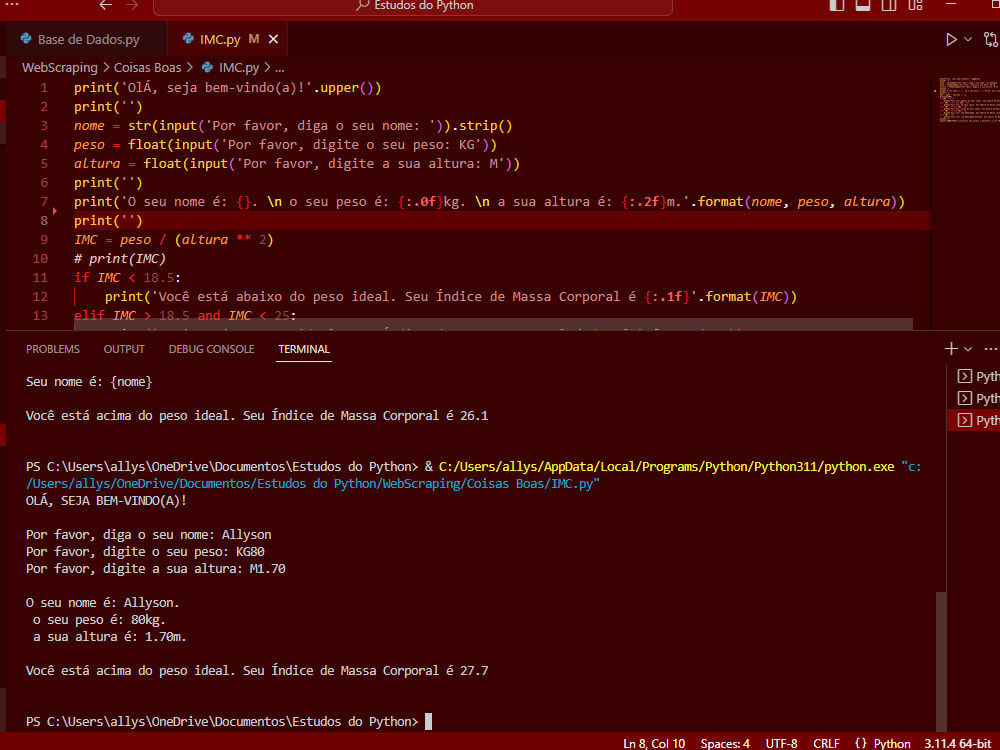Click the python.exe path link in terminal

[672, 465]
